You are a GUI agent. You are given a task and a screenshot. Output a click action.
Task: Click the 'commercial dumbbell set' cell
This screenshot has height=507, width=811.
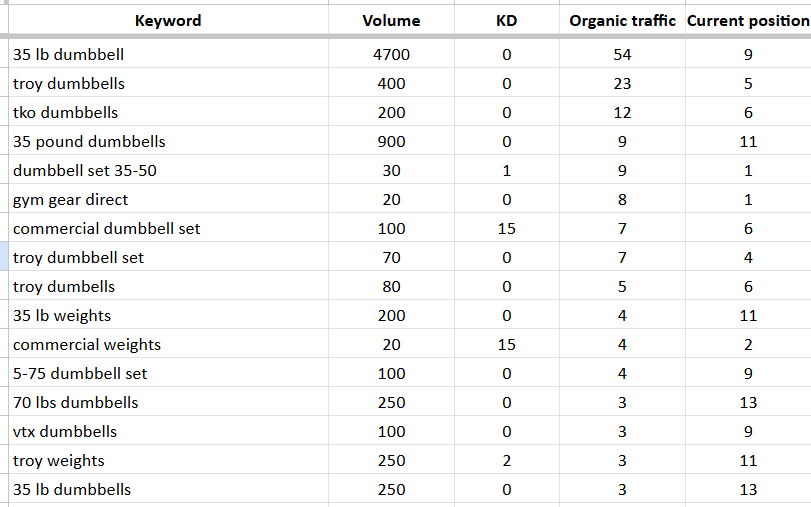[168, 228]
